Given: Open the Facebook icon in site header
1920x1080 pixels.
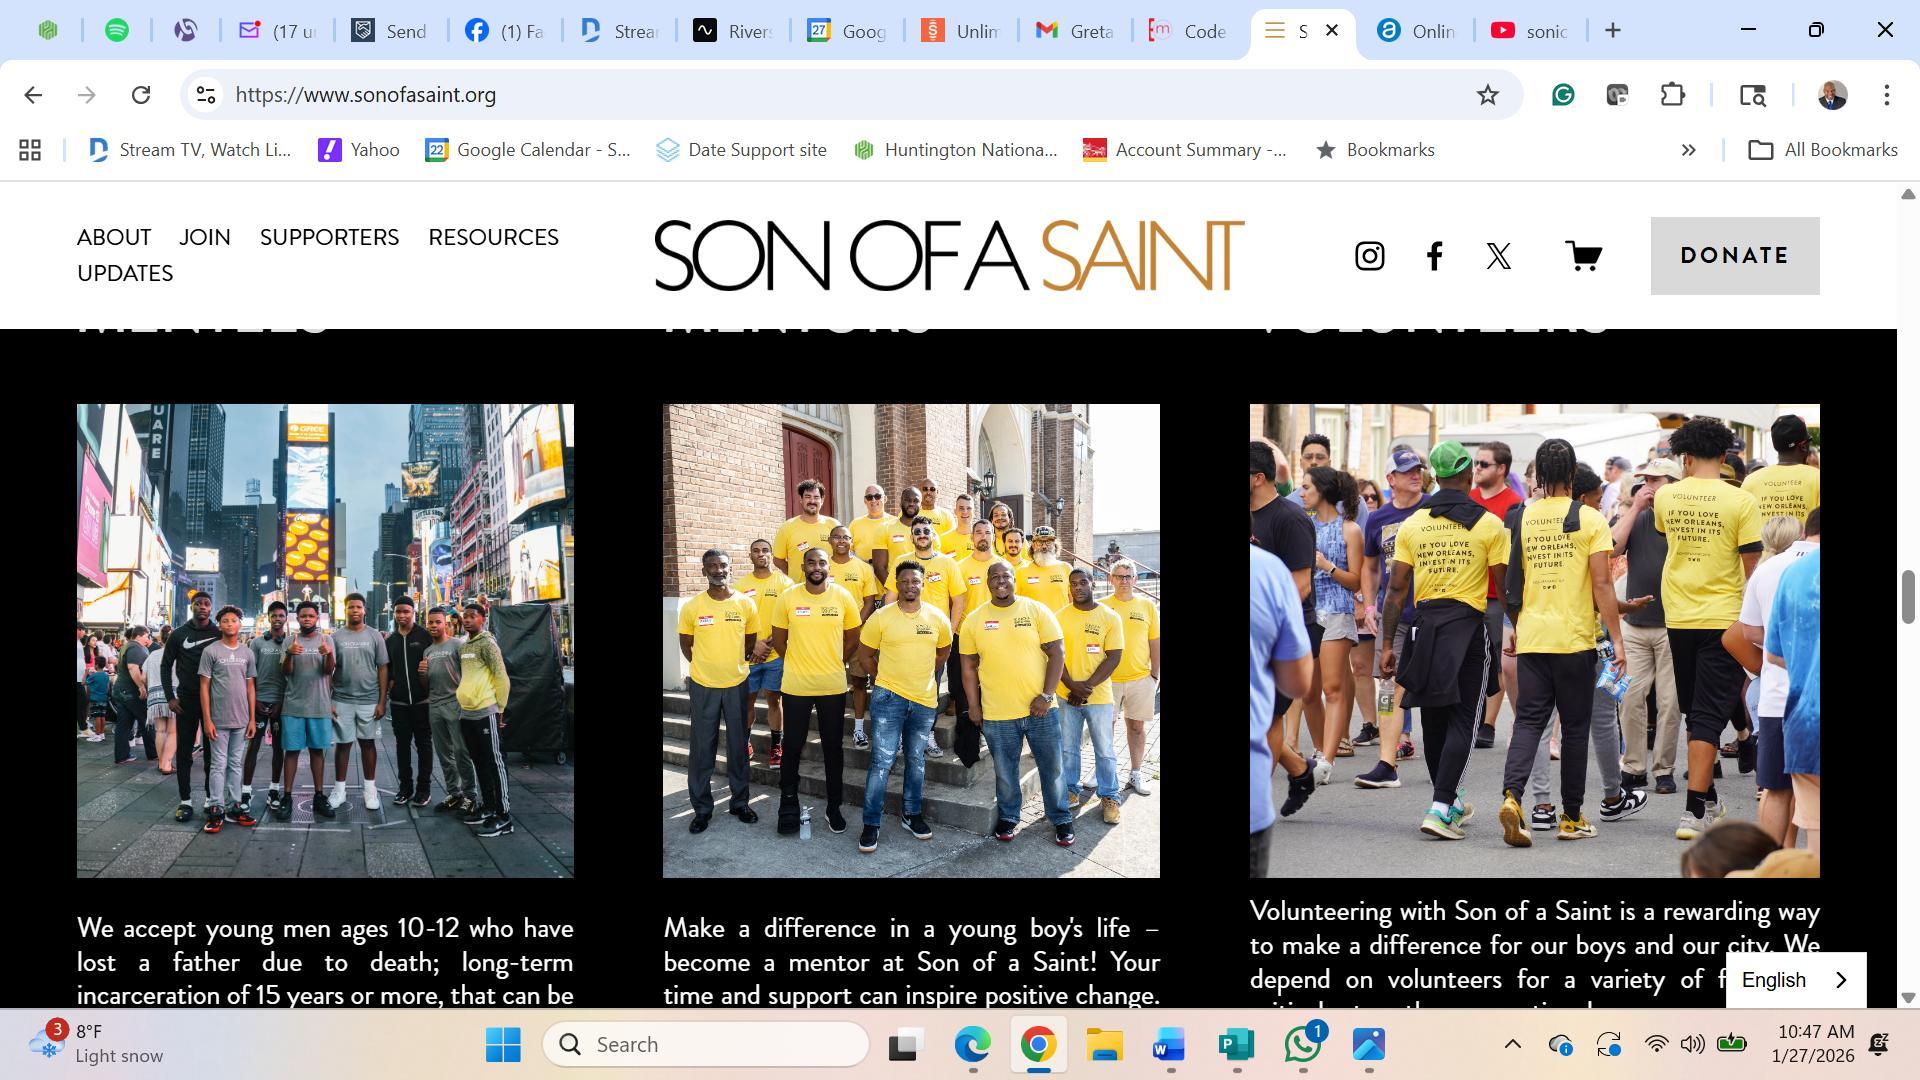Looking at the screenshot, I should (x=1434, y=256).
